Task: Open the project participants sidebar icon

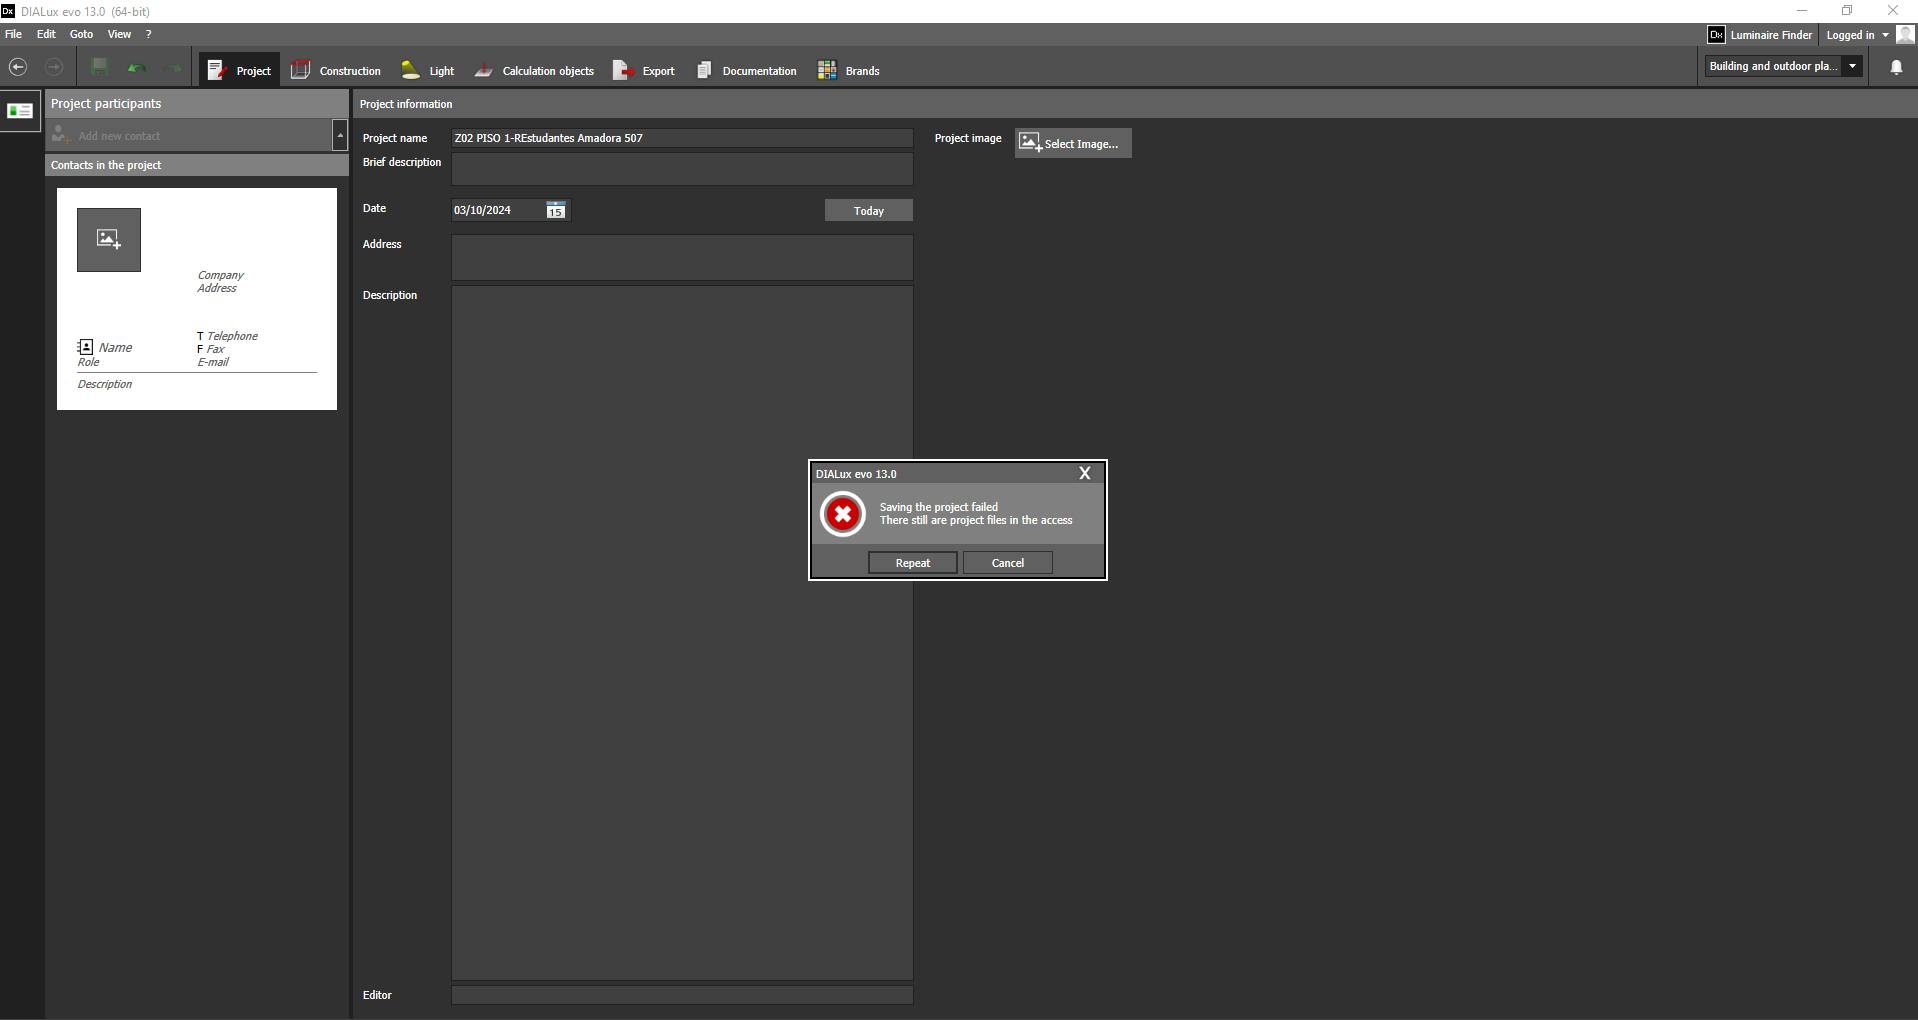Action: click(x=20, y=111)
